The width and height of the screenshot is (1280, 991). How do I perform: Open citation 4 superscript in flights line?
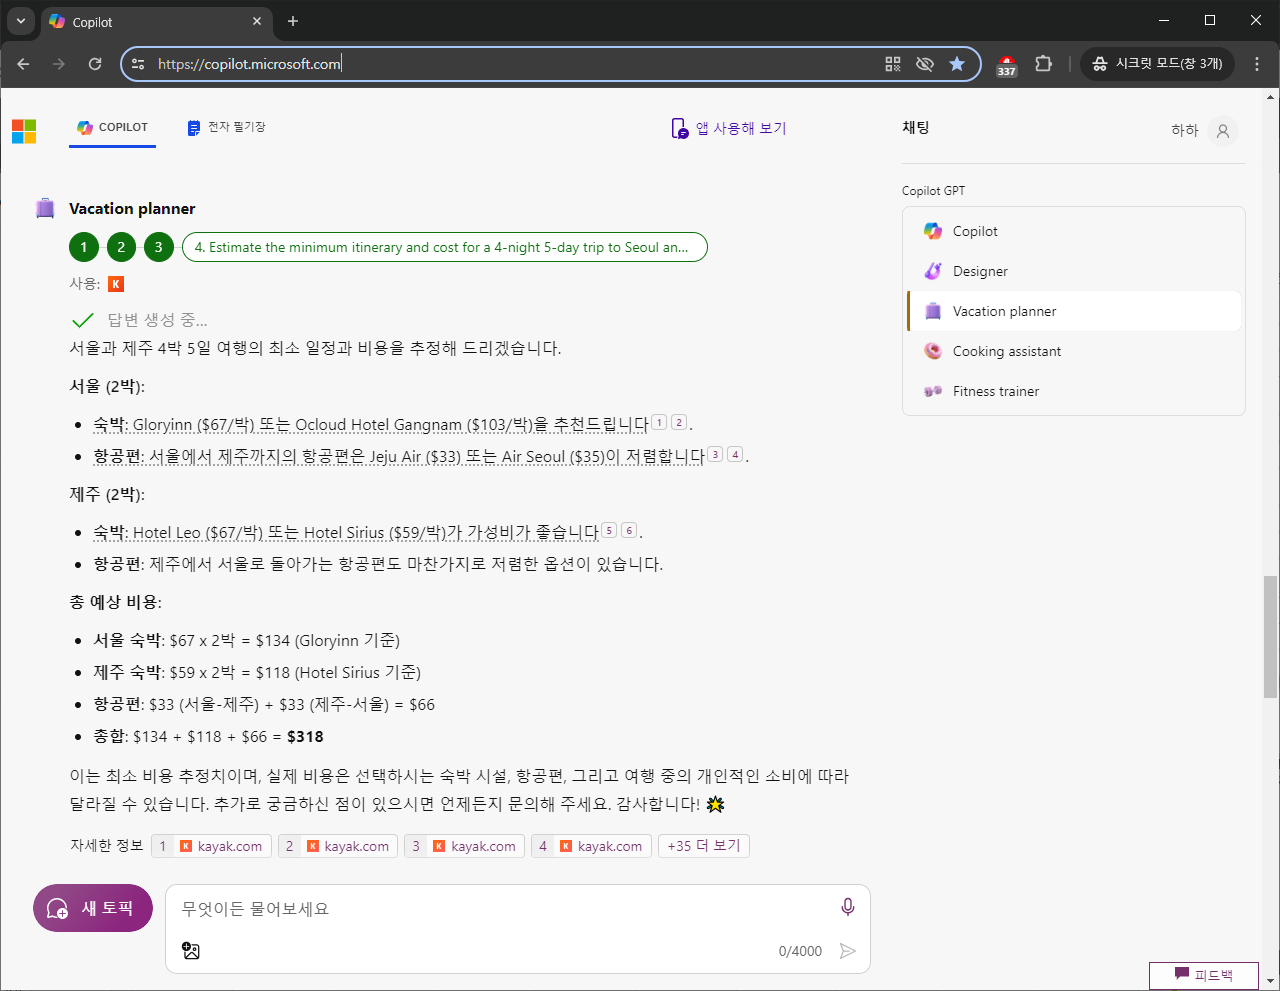(735, 454)
